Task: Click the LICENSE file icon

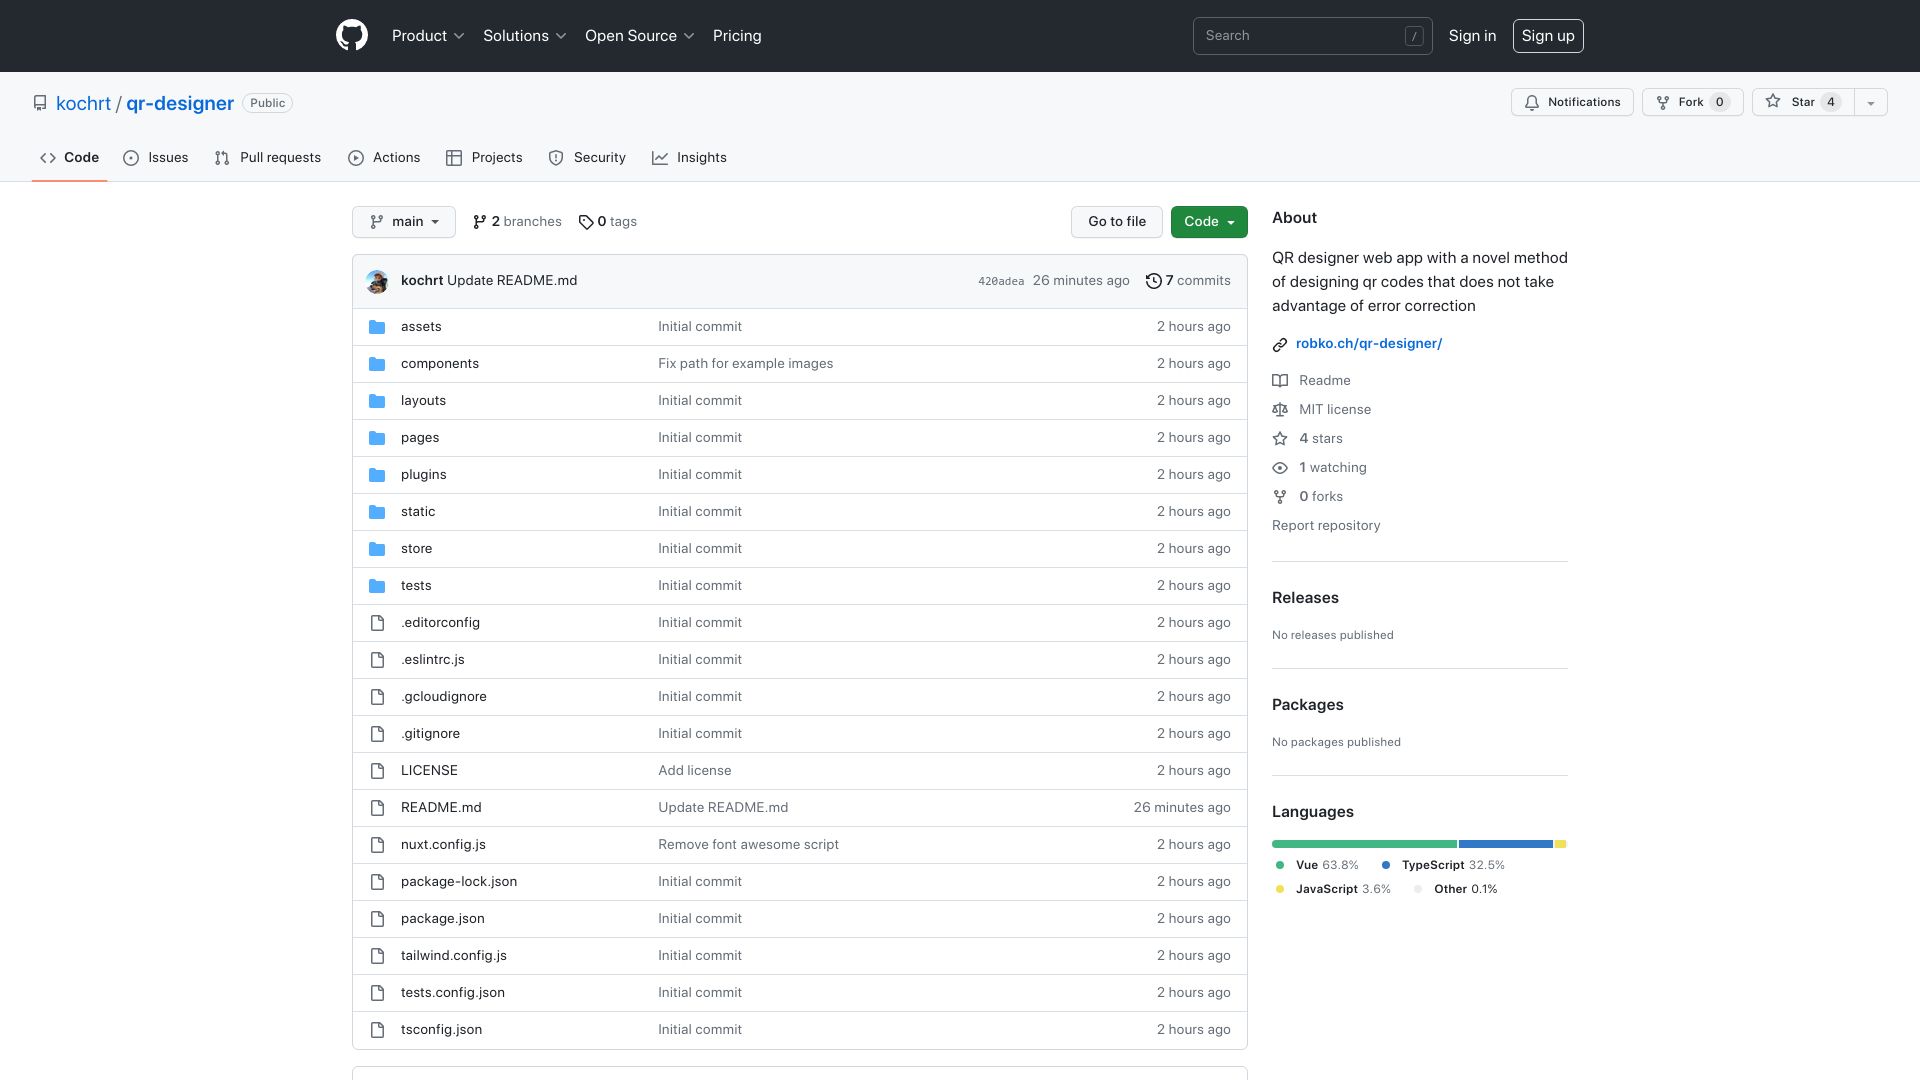Action: [x=377, y=771]
